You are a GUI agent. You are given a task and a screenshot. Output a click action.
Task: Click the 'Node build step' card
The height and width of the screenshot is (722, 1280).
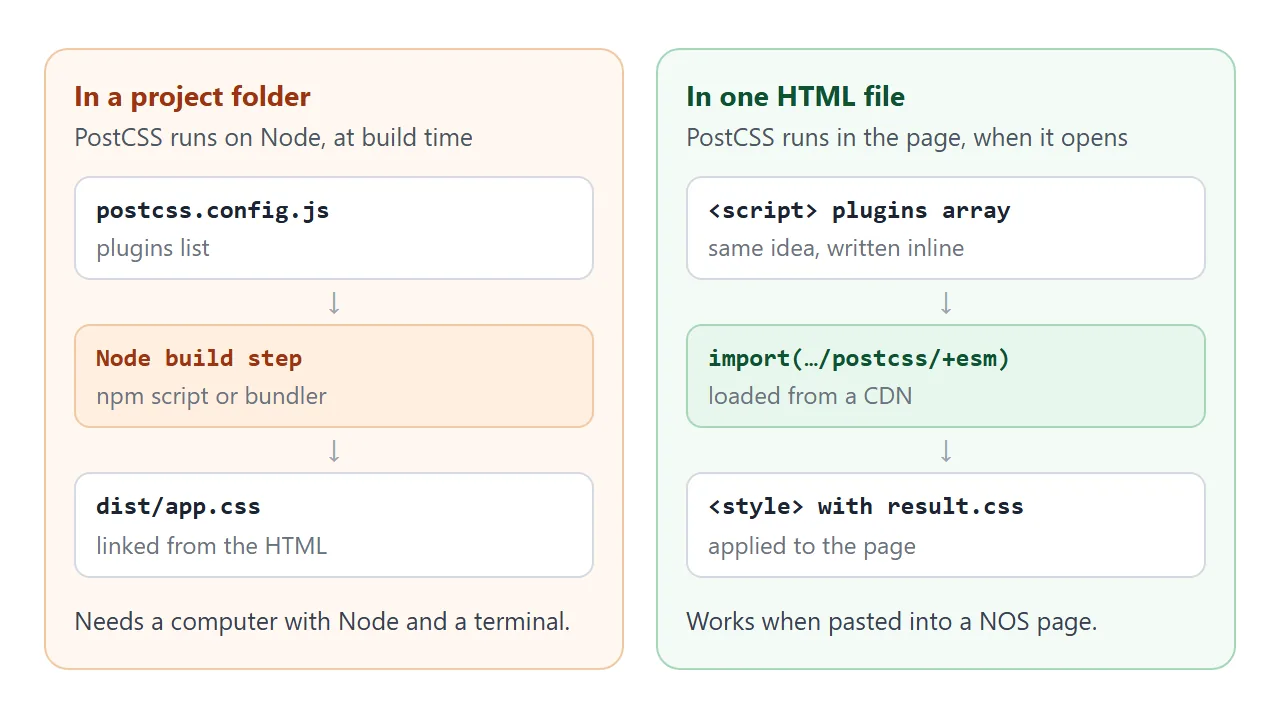point(334,376)
